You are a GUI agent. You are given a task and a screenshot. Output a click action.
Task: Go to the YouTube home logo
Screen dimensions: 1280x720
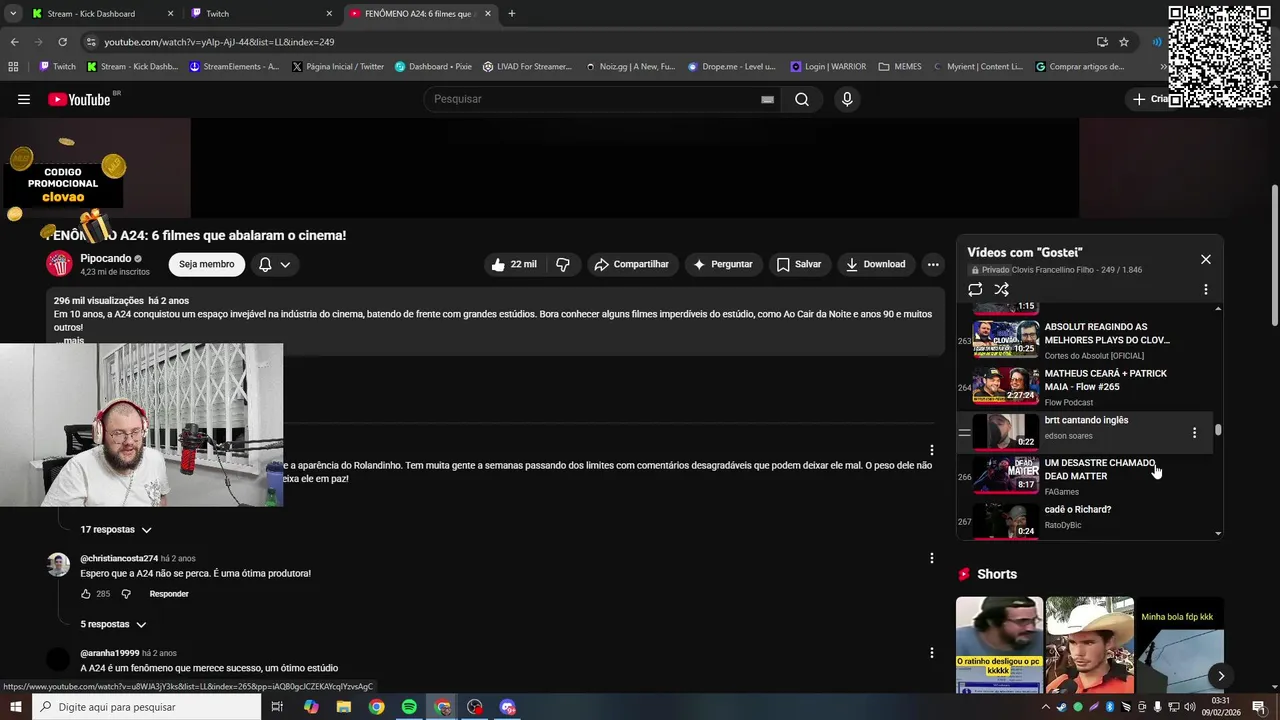(x=78, y=99)
